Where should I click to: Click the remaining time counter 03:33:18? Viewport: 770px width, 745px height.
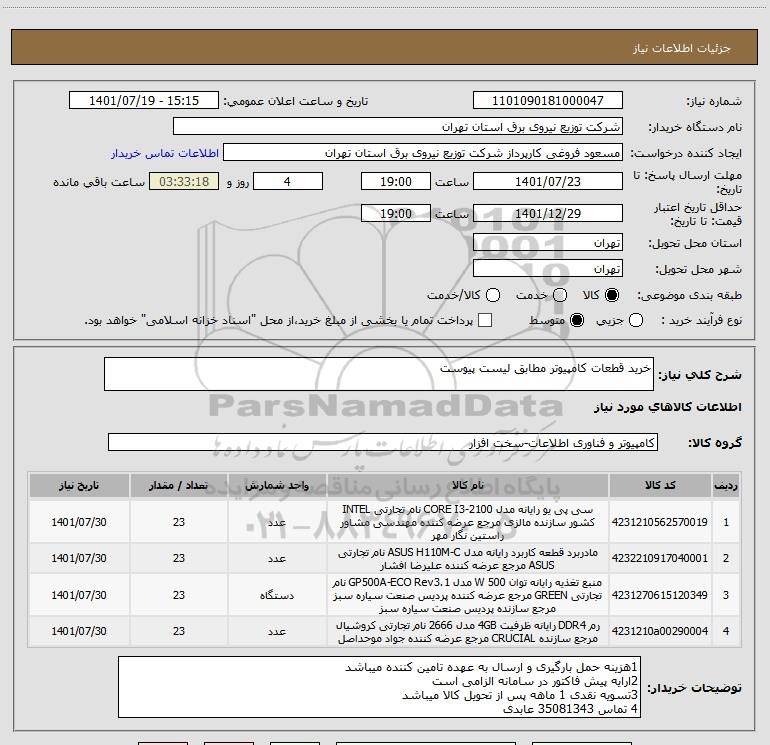point(184,181)
